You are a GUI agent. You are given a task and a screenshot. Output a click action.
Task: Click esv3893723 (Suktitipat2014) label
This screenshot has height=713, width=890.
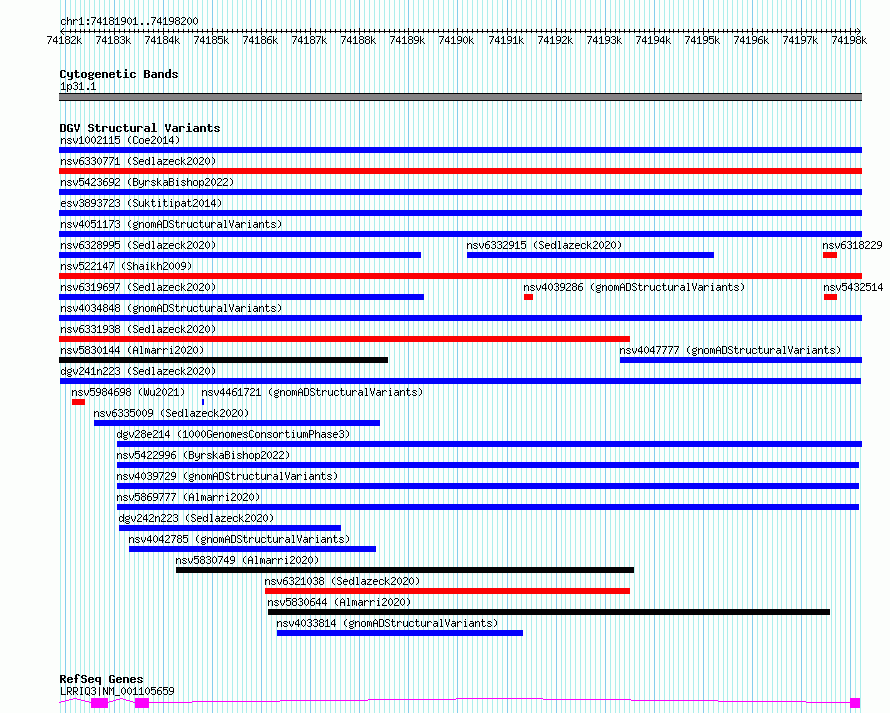tap(141, 203)
